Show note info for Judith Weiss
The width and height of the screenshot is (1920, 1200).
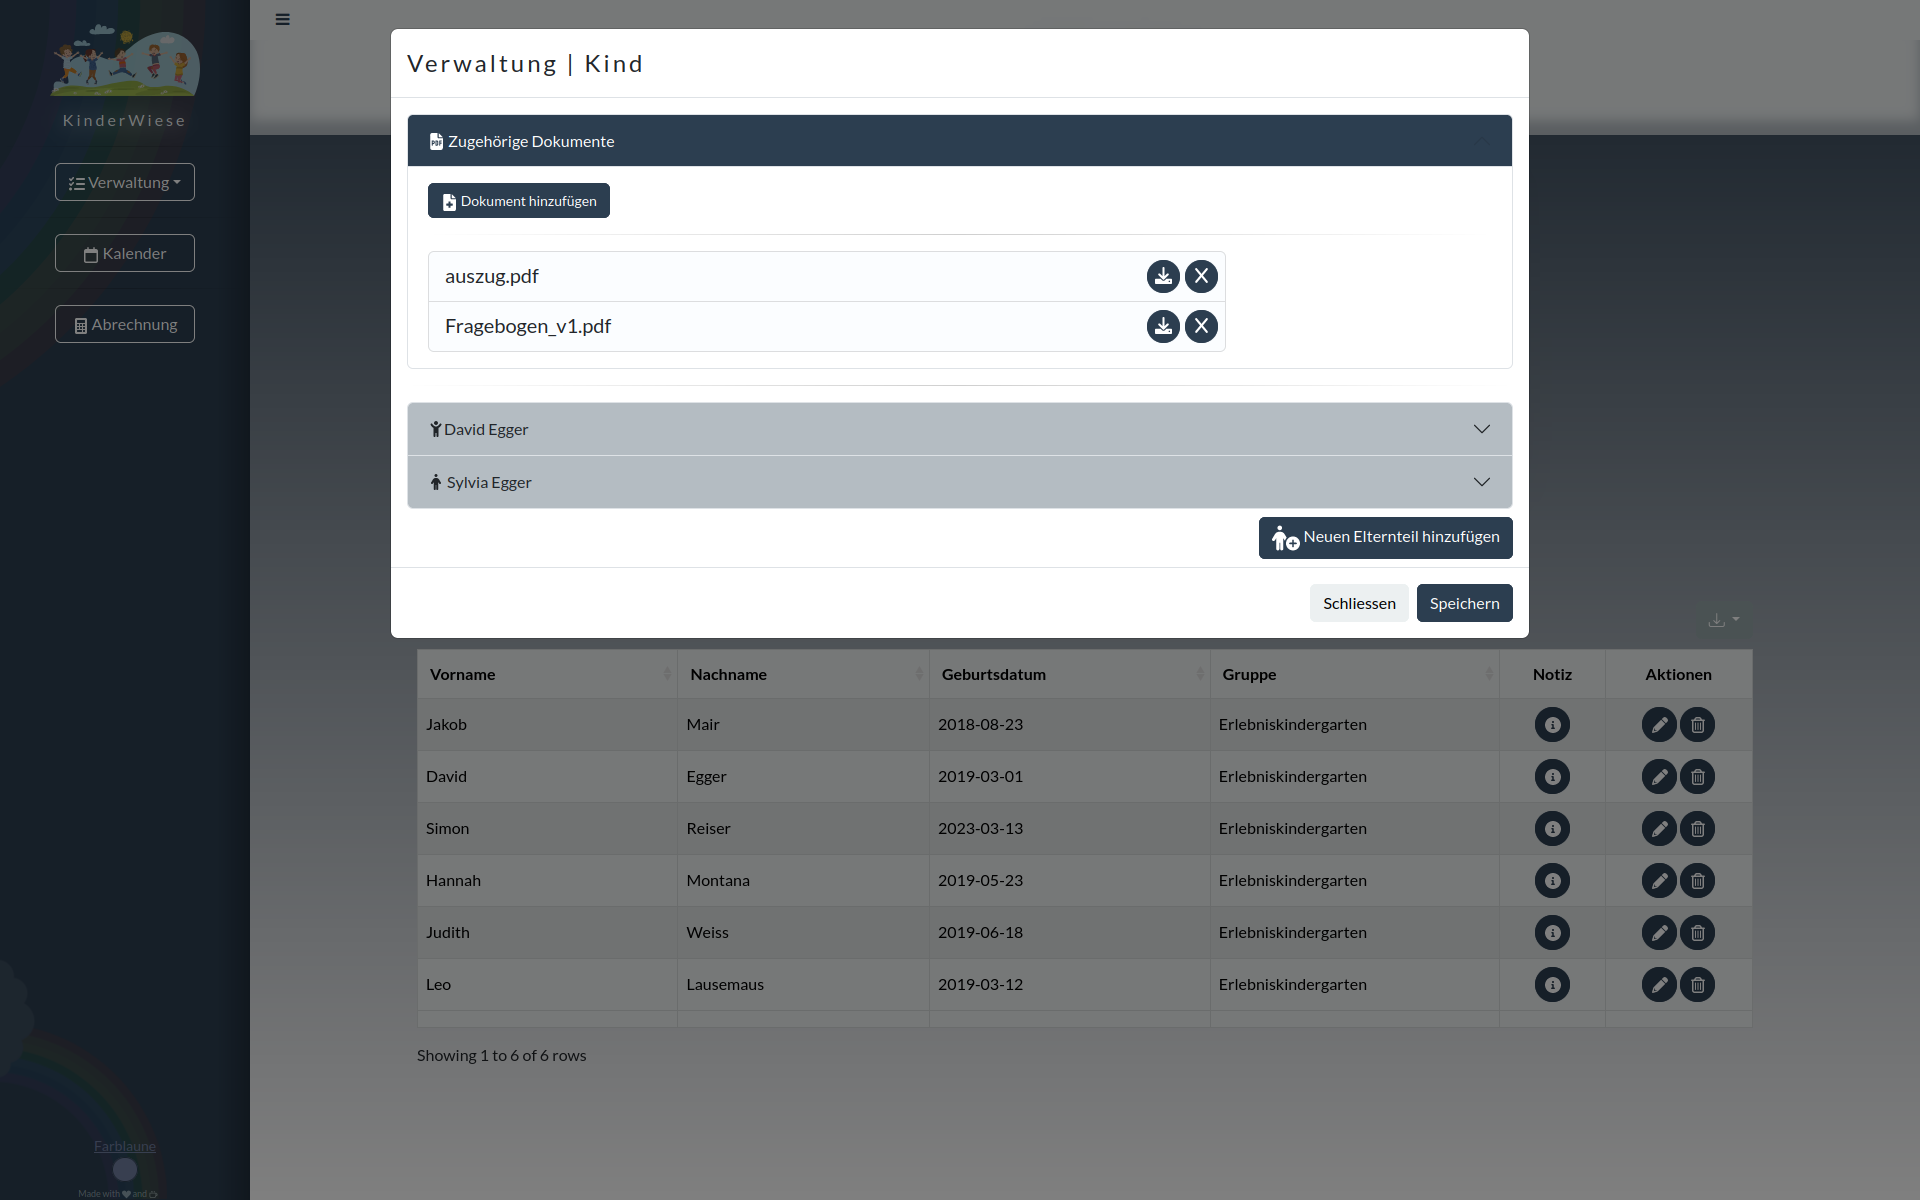(x=1552, y=932)
